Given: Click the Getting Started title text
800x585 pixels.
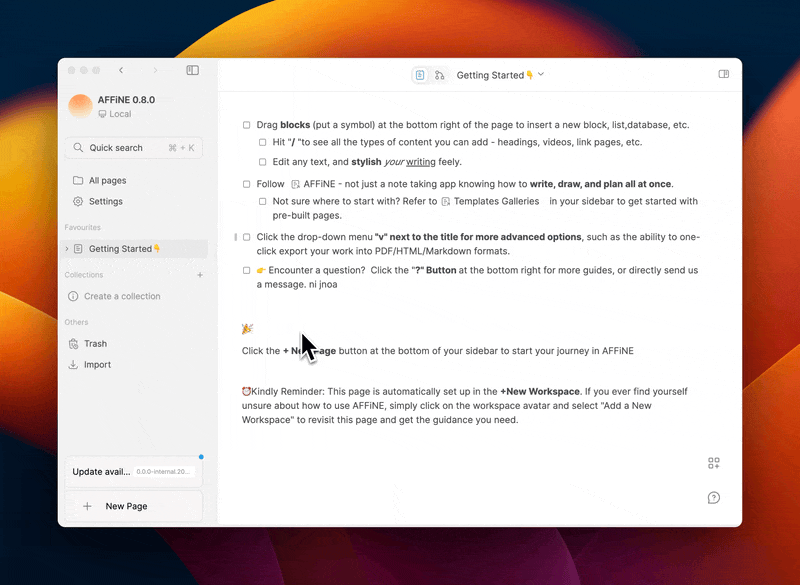Looking at the screenshot, I should tap(495, 75).
